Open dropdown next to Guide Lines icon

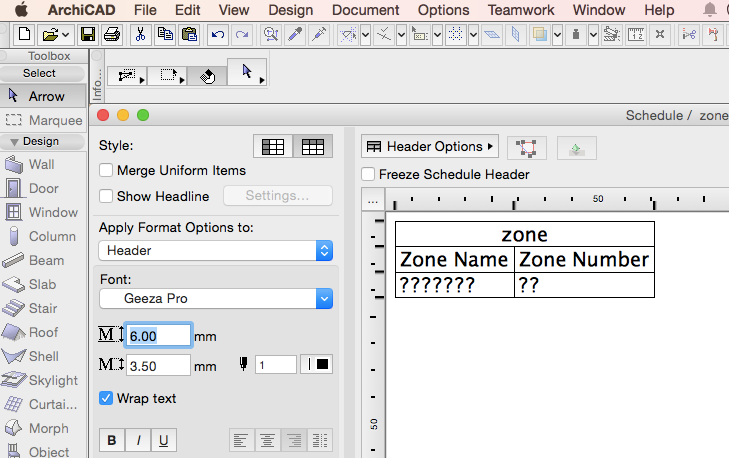(365, 34)
